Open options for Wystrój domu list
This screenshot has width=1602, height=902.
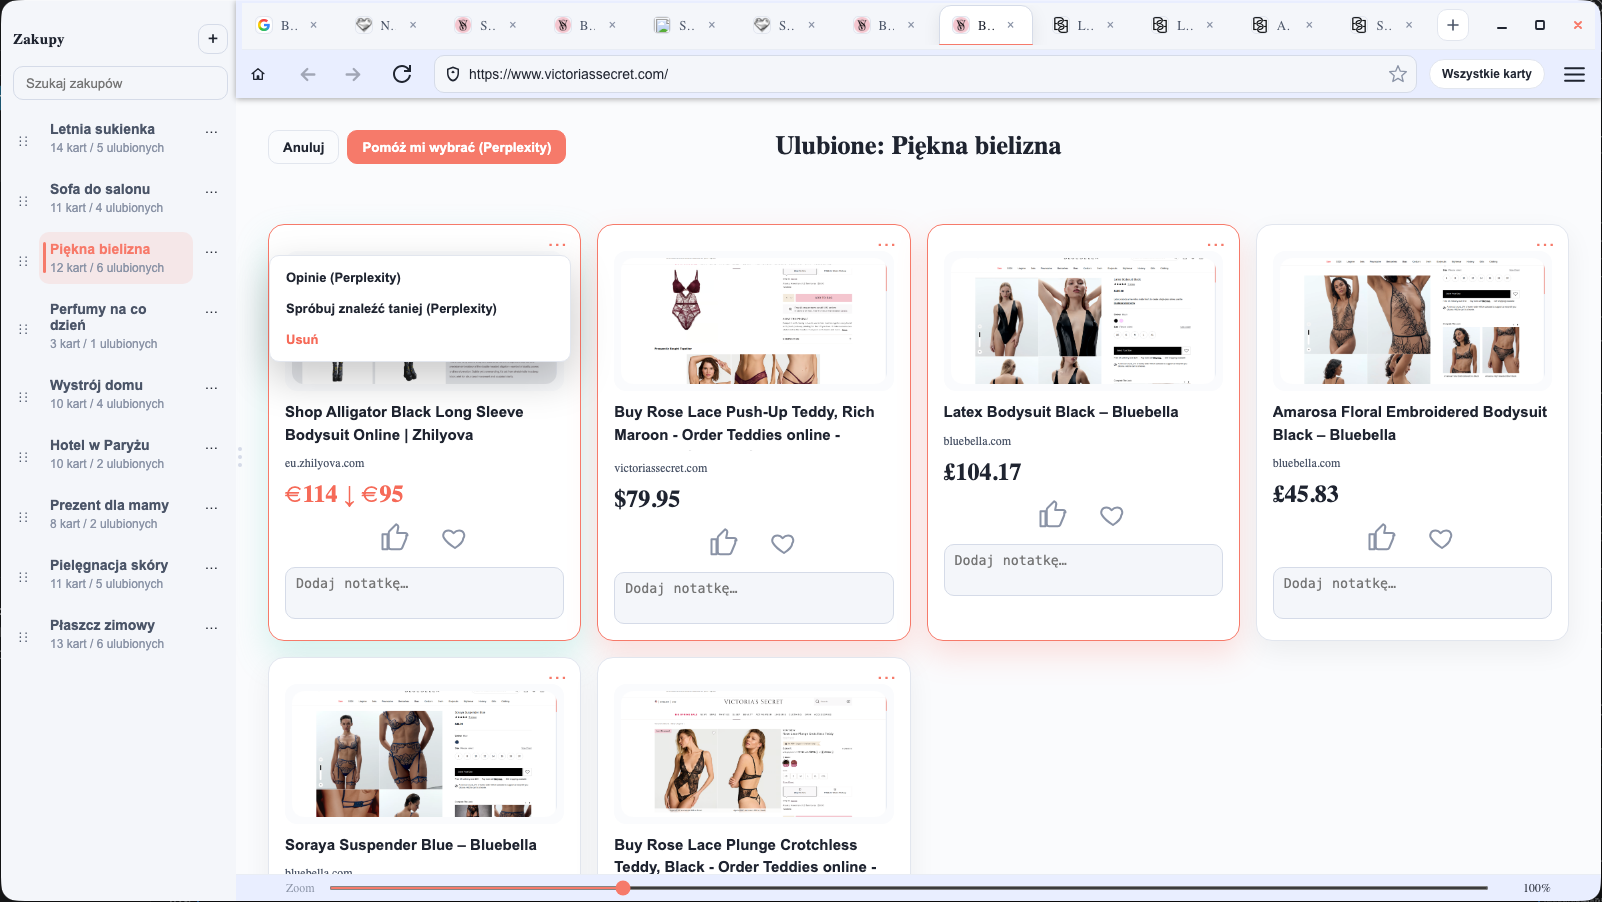click(211, 387)
